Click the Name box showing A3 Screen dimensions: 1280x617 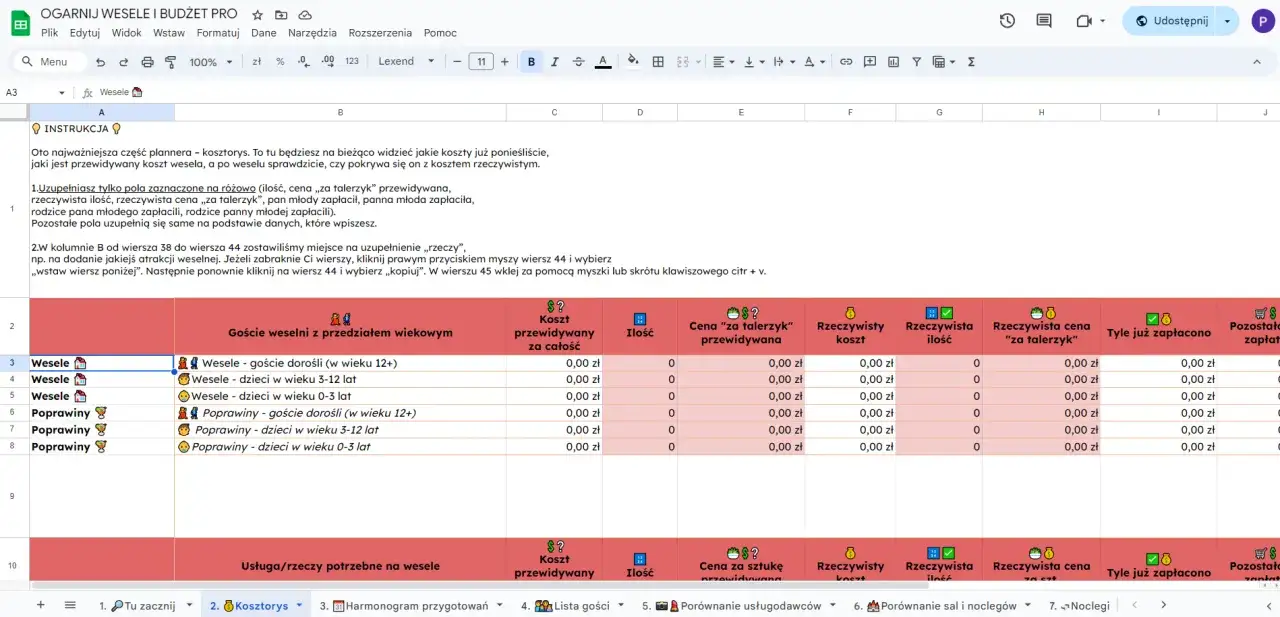(x=30, y=91)
